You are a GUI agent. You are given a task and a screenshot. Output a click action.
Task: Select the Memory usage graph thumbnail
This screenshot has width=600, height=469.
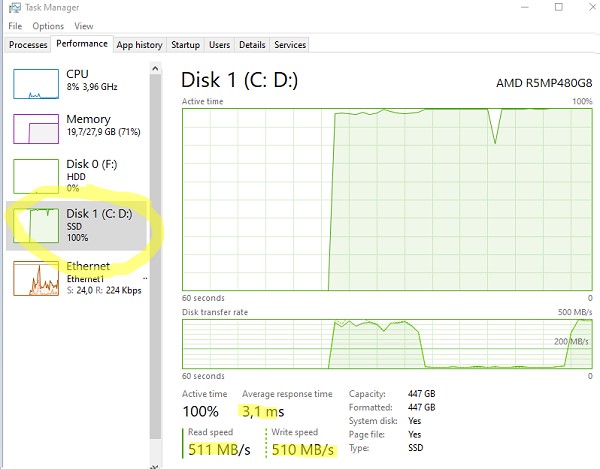click(x=34, y=129)
